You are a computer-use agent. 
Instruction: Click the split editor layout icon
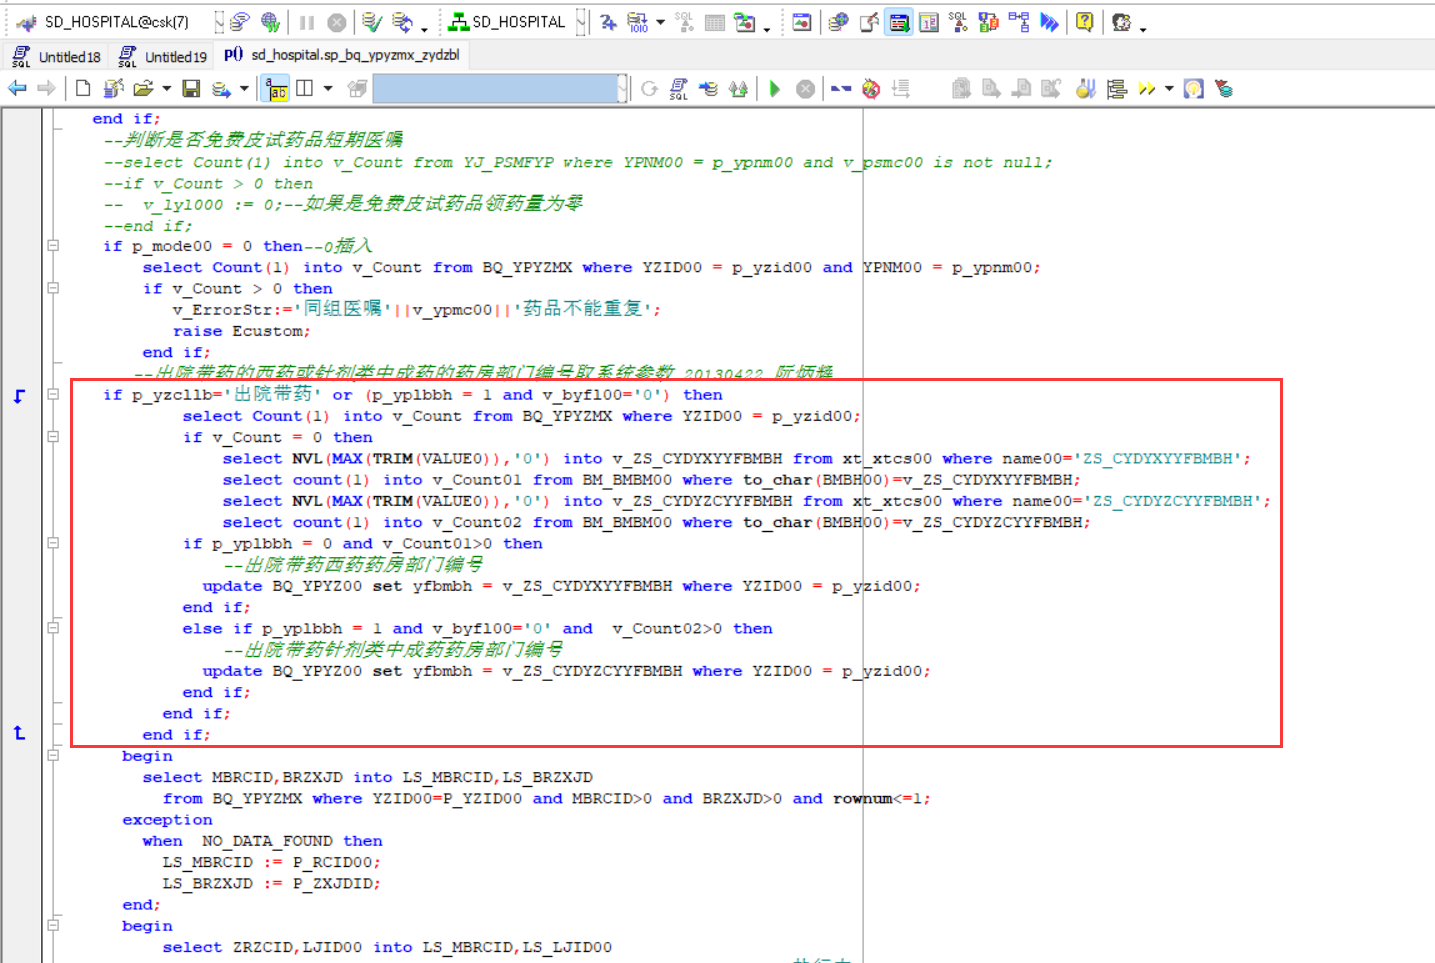tap(305, 89)
